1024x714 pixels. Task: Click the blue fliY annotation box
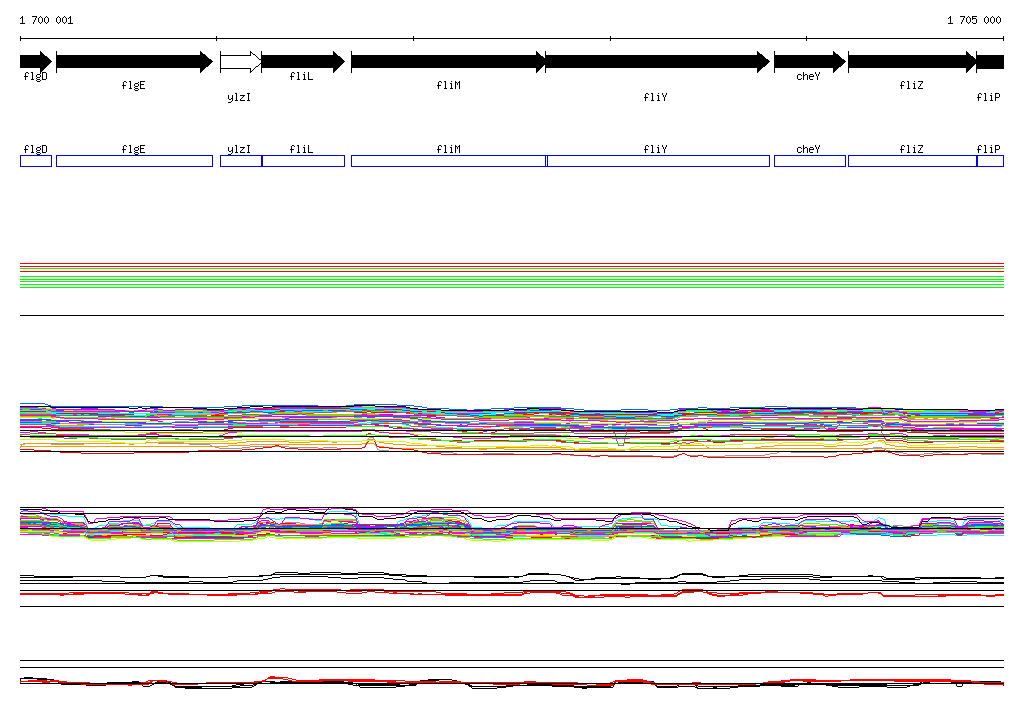[658, 161]
